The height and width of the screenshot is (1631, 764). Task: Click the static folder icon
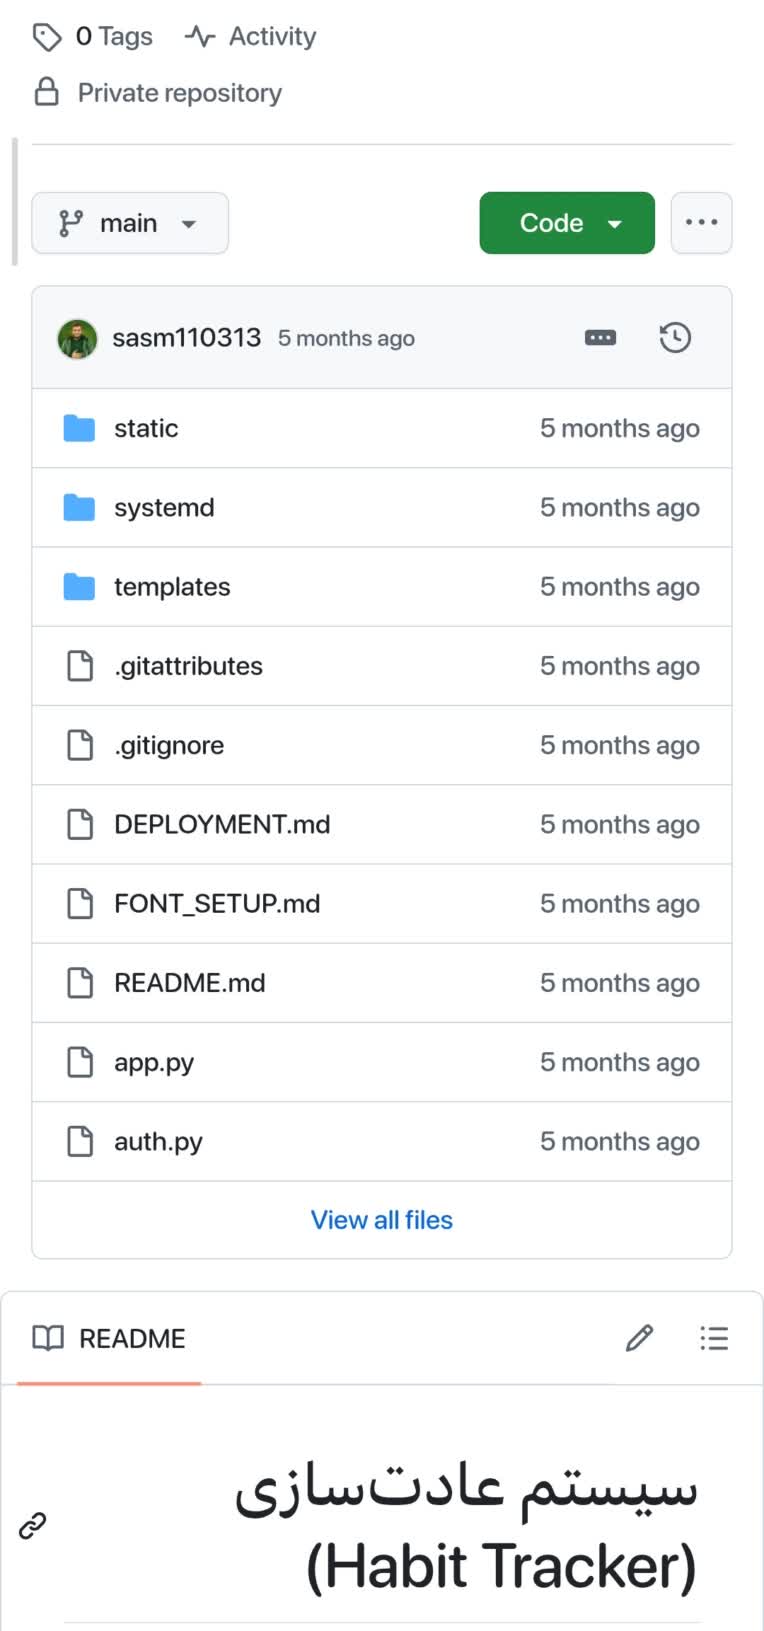pyautogui.click(x=79, y=428)
